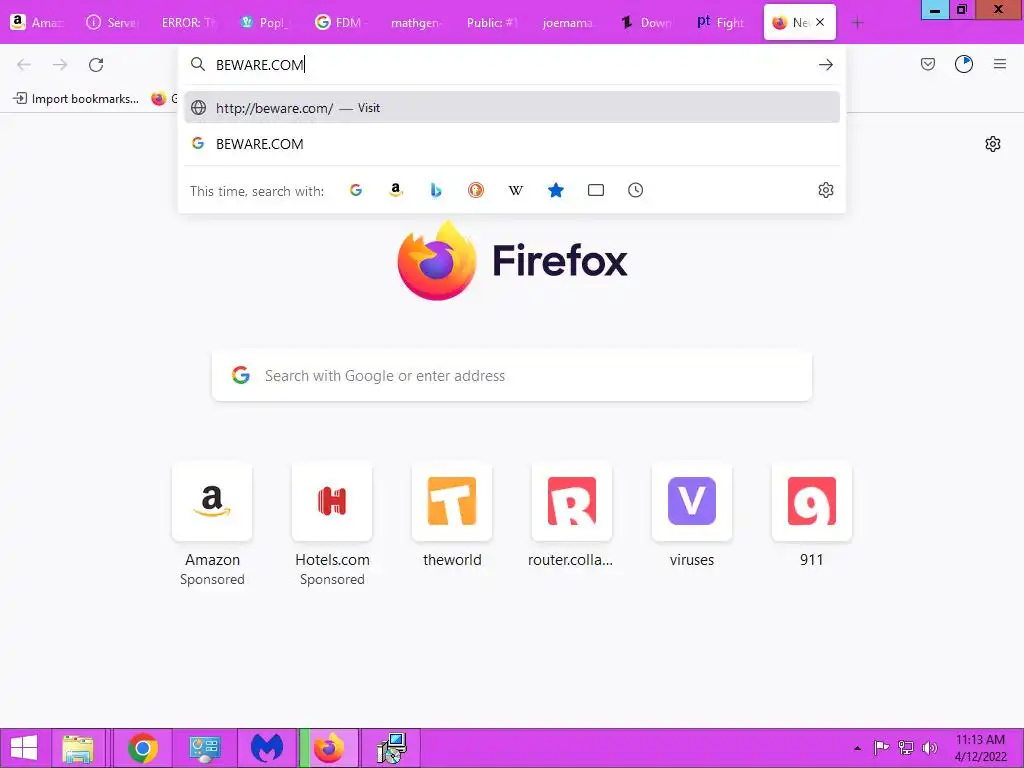Search bookmarks with the star icon
This screenshot has height=768, width=1024.
click(x=556, y=190)
